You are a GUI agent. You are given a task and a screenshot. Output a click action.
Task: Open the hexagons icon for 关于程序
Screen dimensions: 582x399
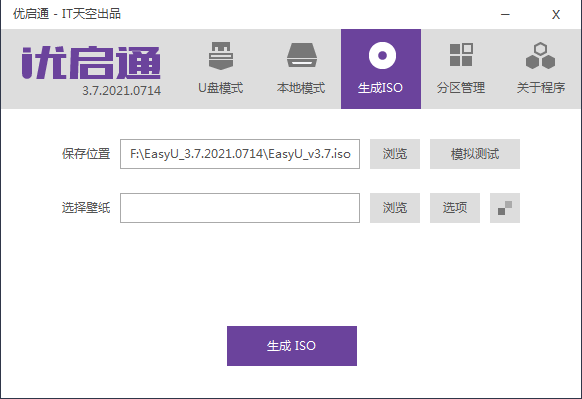(x=540, y=56)
